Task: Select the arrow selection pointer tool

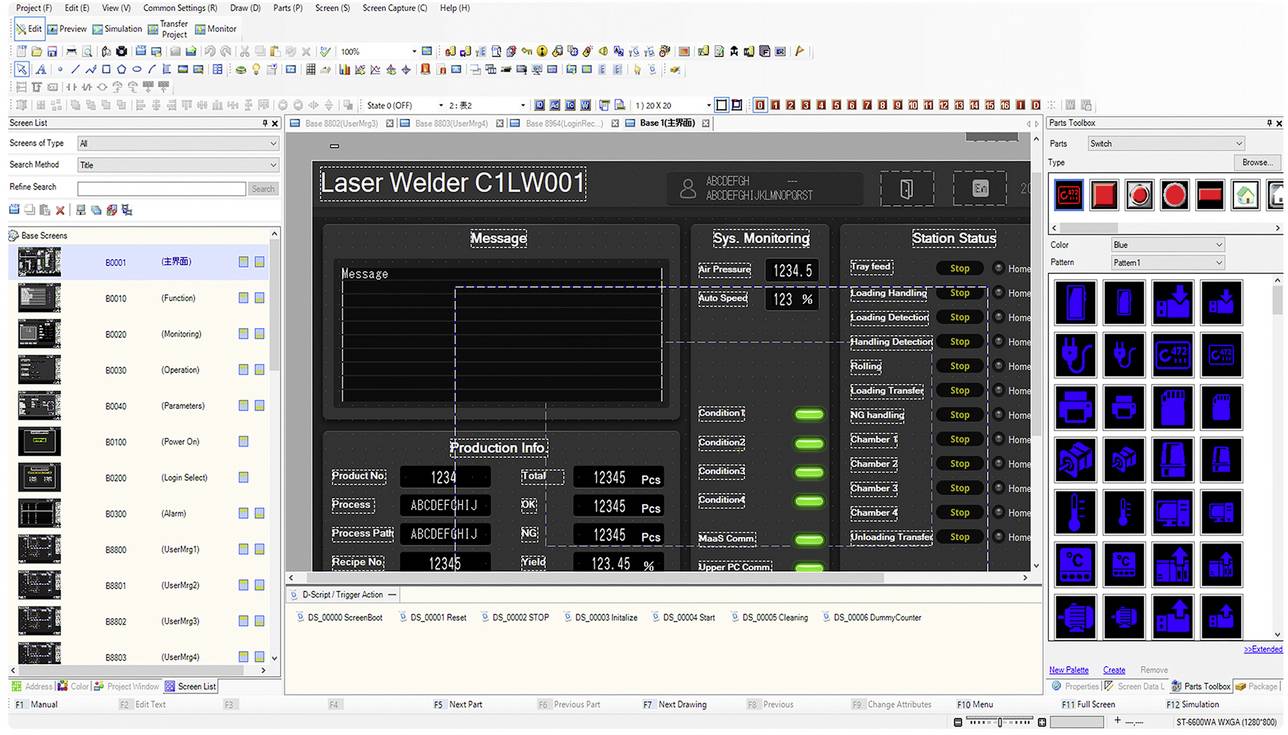Action: coord(21,69)
